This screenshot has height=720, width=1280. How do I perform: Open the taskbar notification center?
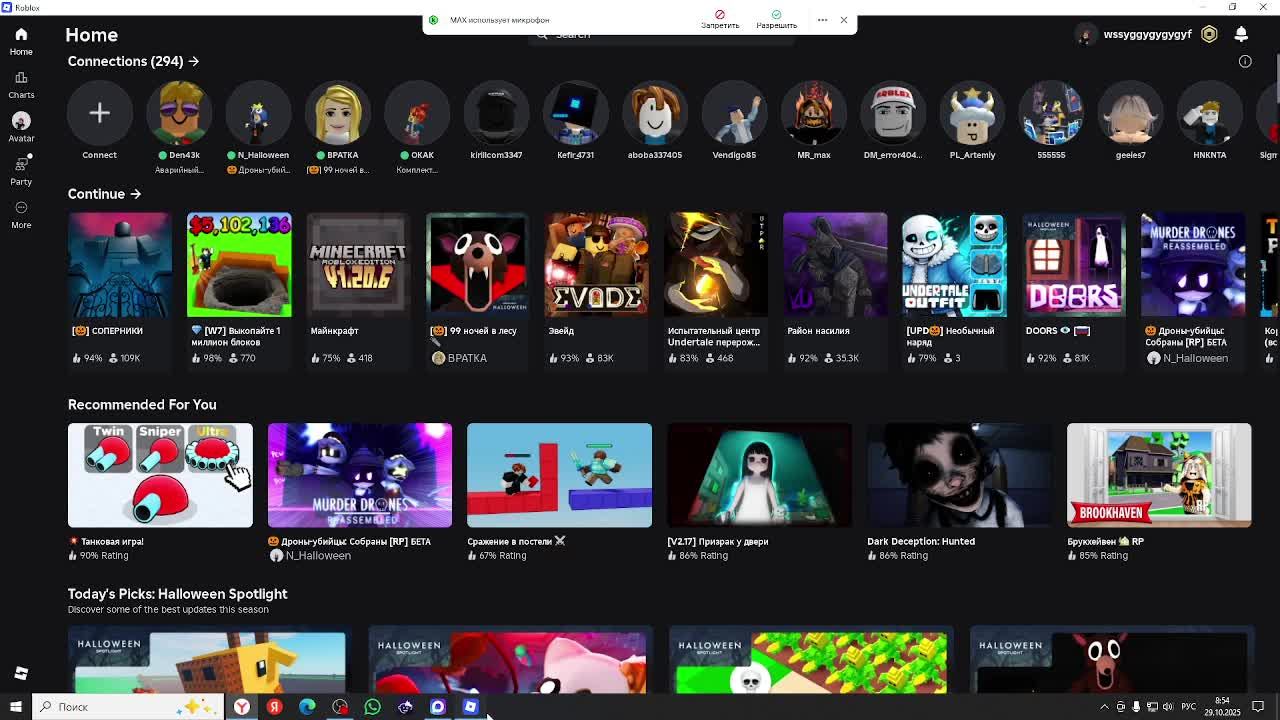click(x=1258, y=707)
